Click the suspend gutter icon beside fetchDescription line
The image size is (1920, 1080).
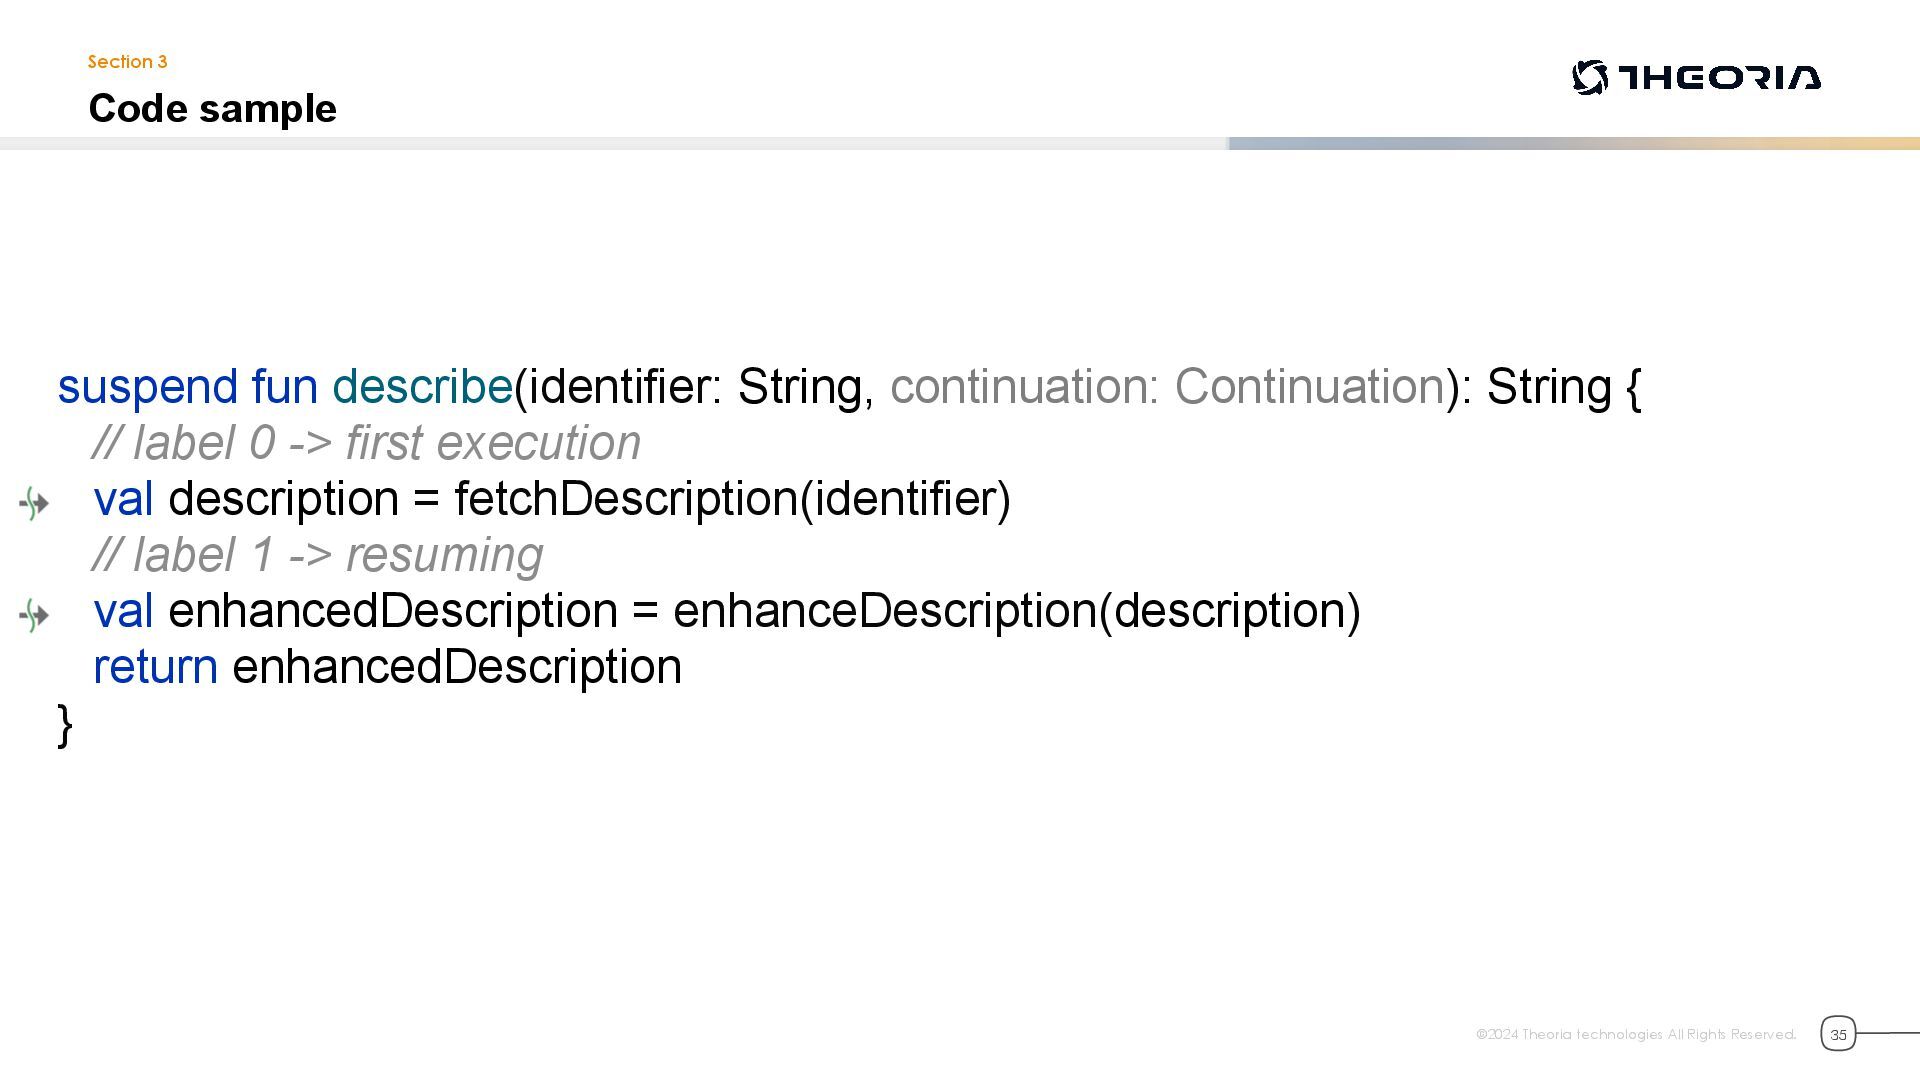[34, 503]
